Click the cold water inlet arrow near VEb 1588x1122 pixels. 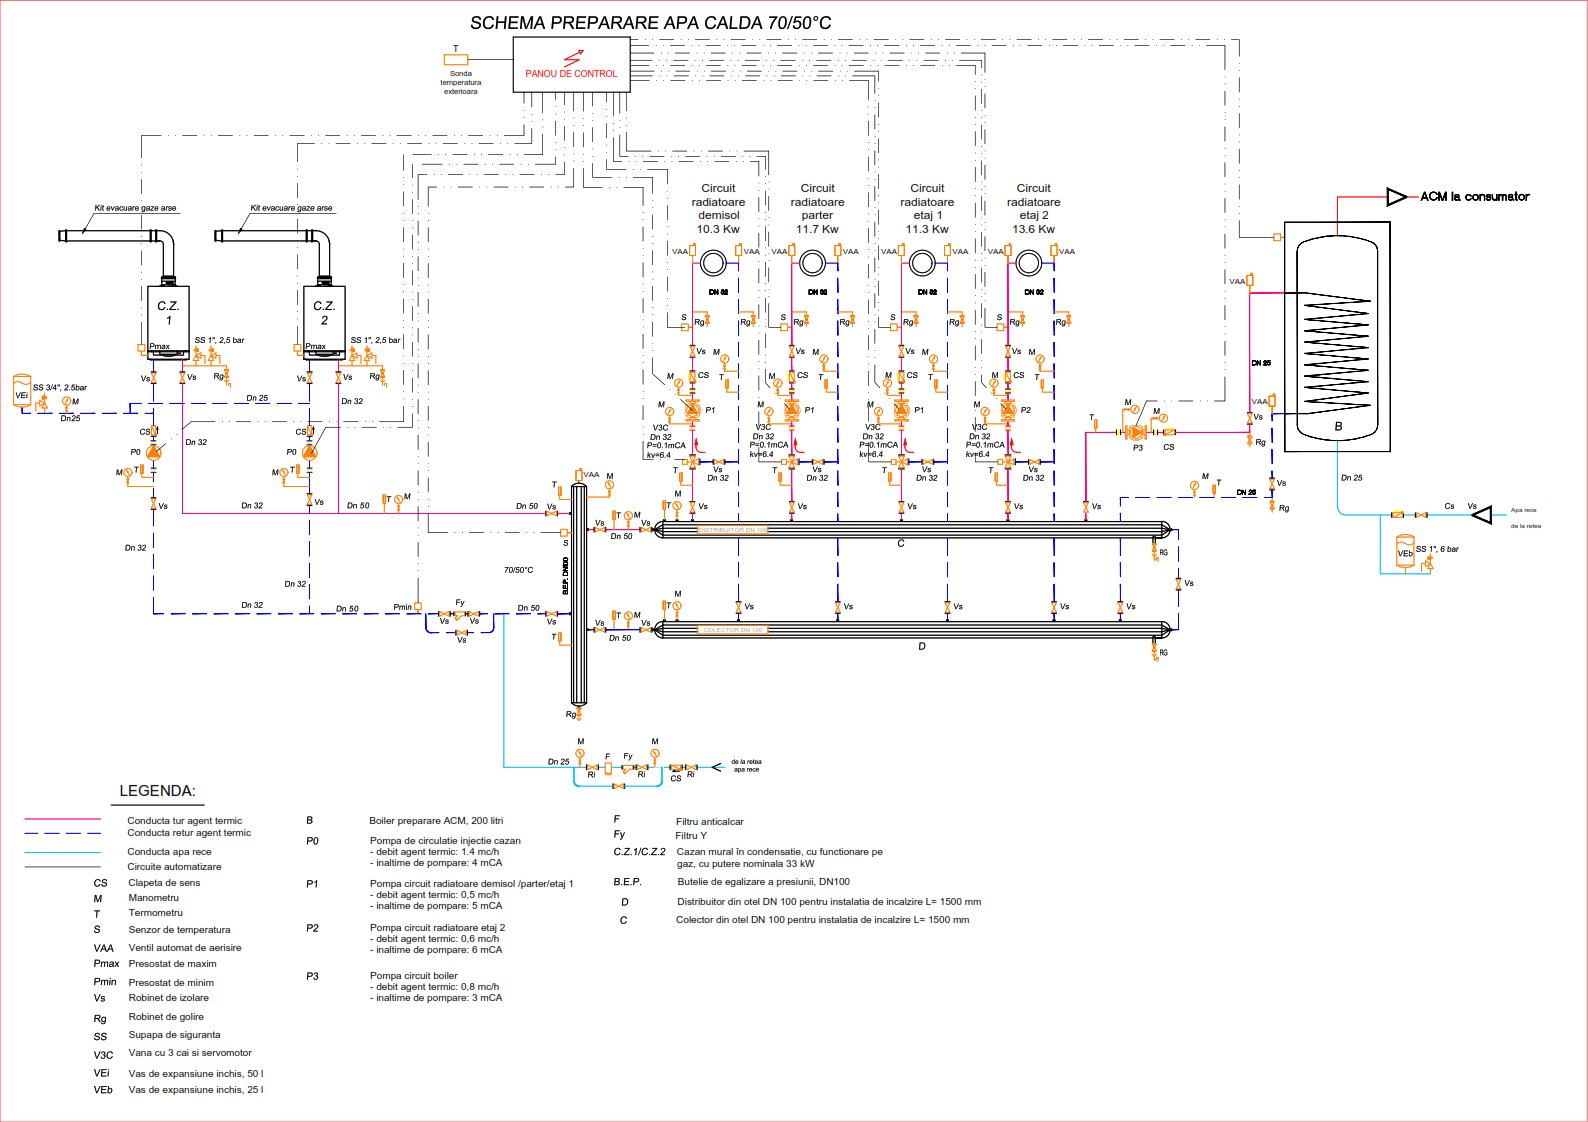[1482, 515]
